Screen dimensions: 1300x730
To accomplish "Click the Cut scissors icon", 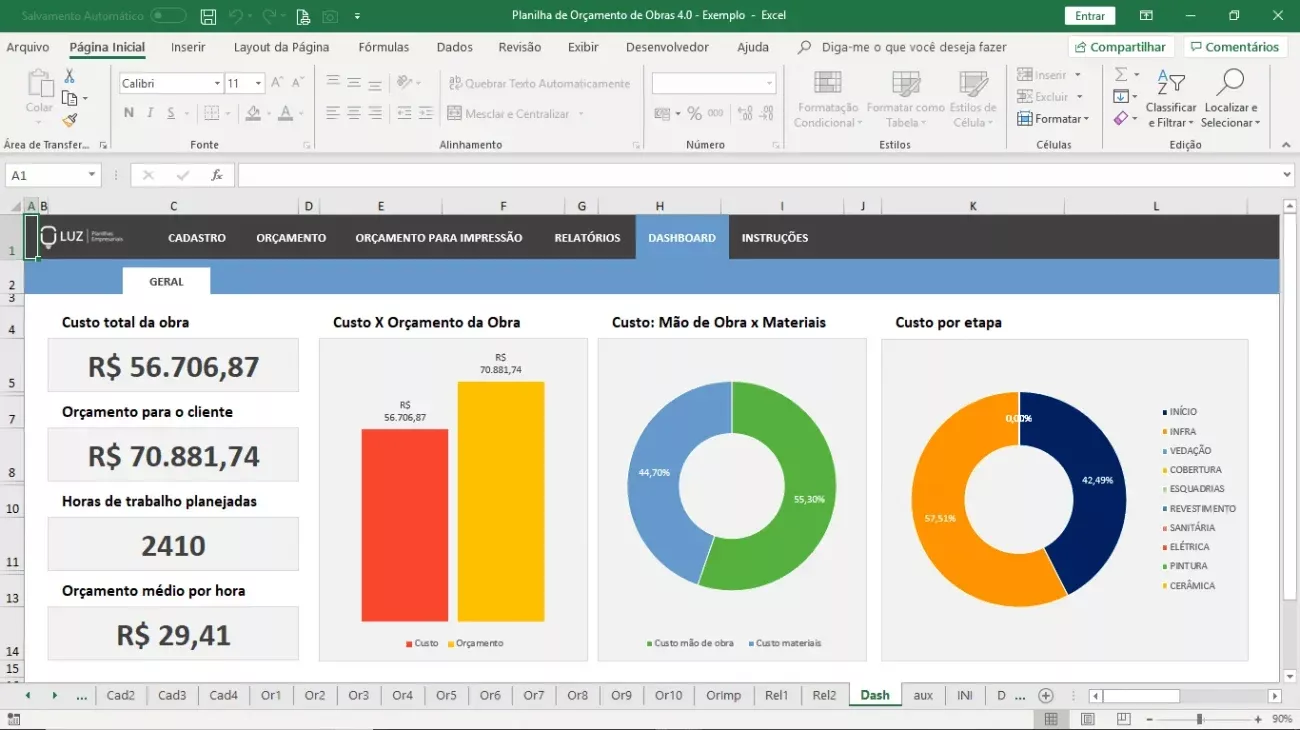I will click(69, 76).
